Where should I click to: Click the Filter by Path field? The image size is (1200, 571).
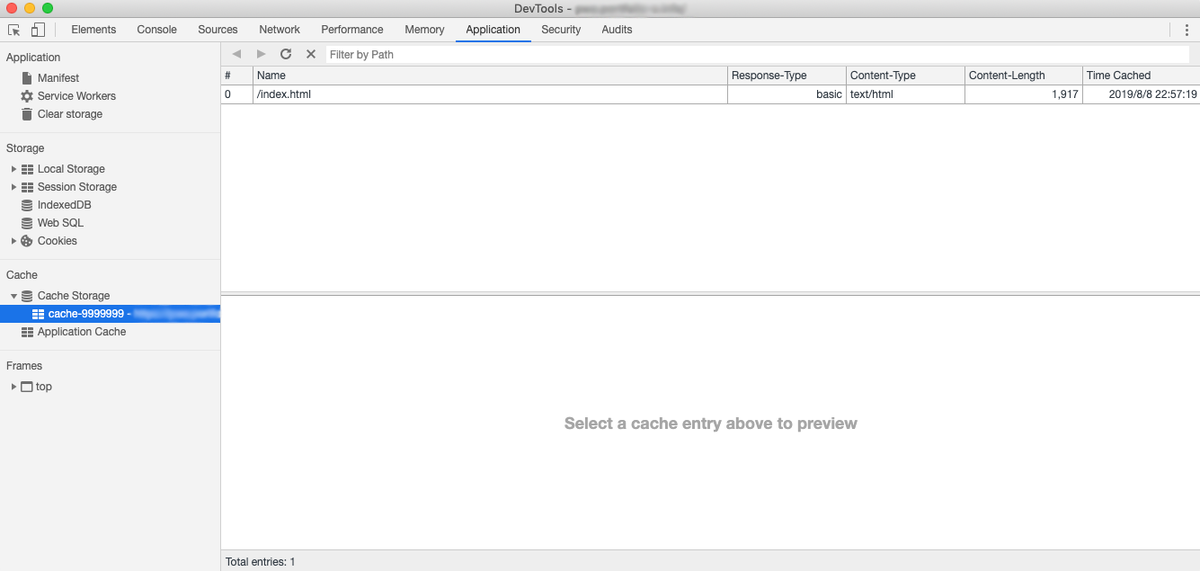[757, 54]
